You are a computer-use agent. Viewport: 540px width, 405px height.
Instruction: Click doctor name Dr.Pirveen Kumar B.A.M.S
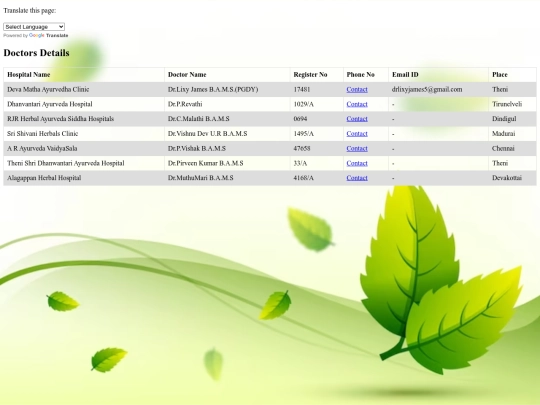coord(205,163)
